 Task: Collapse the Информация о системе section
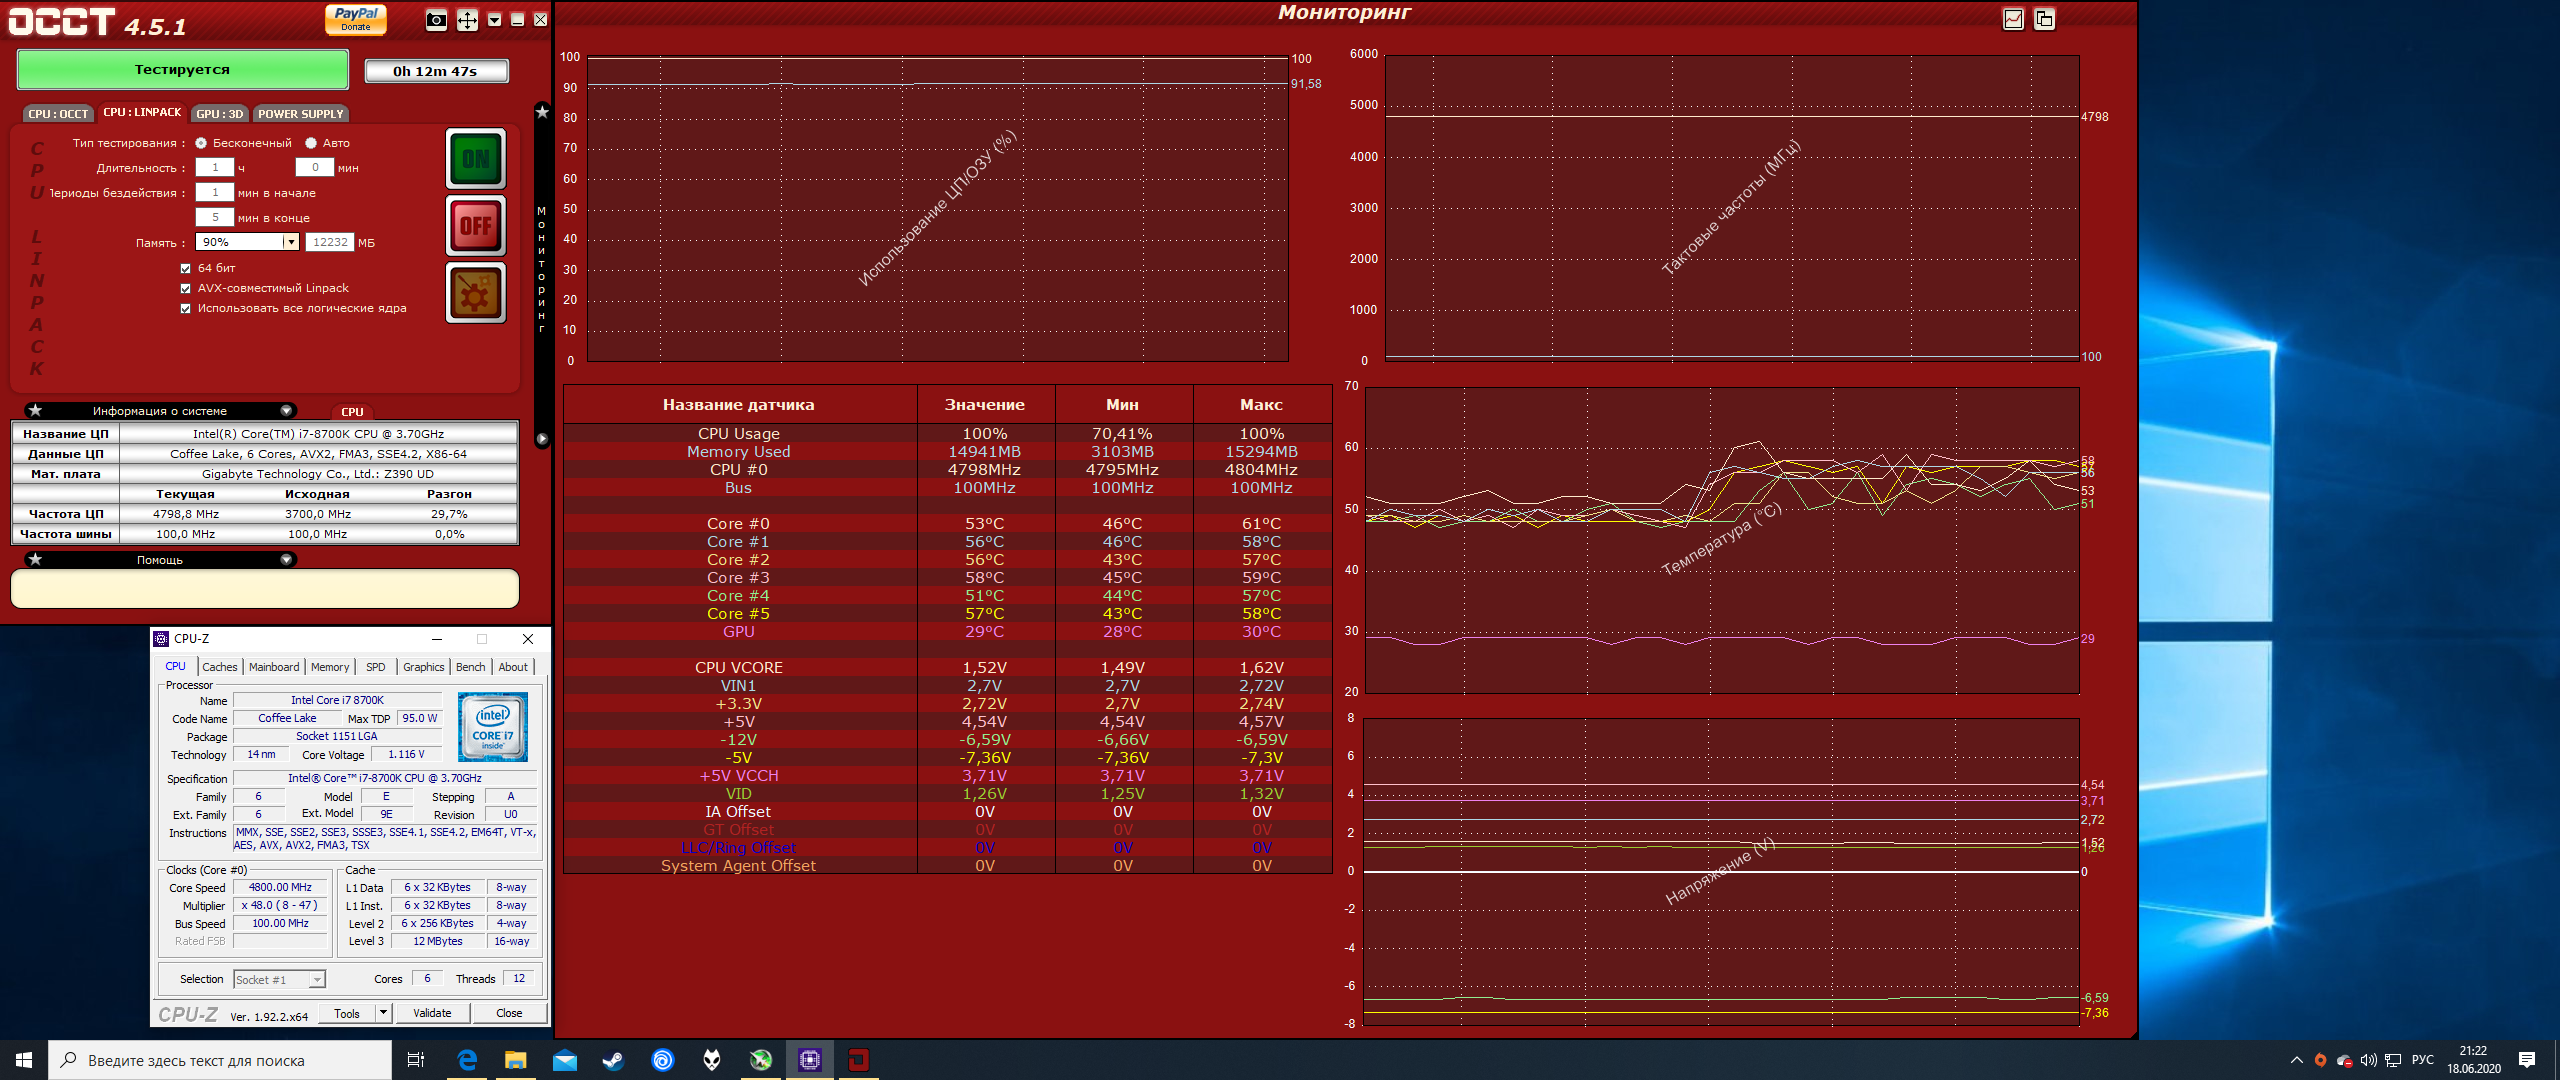tap(286, 411)
